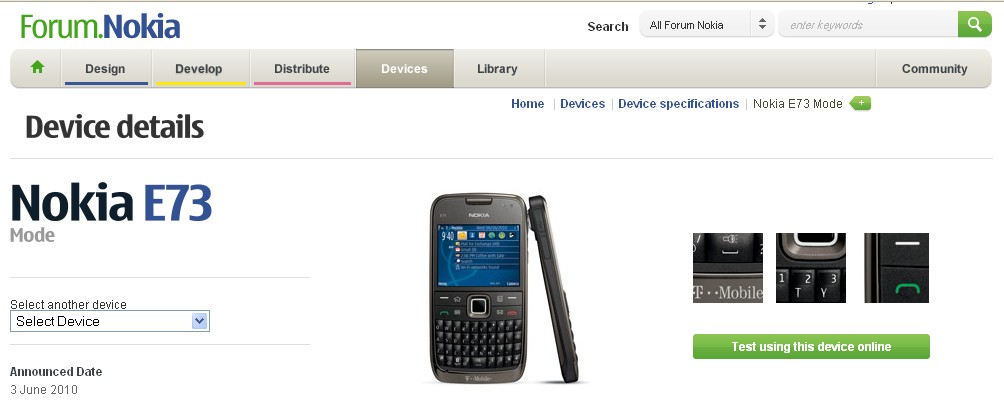The image size is (1004, 406).
Task: Click the Forum.Nokia logo
Action: pos(100,27)
